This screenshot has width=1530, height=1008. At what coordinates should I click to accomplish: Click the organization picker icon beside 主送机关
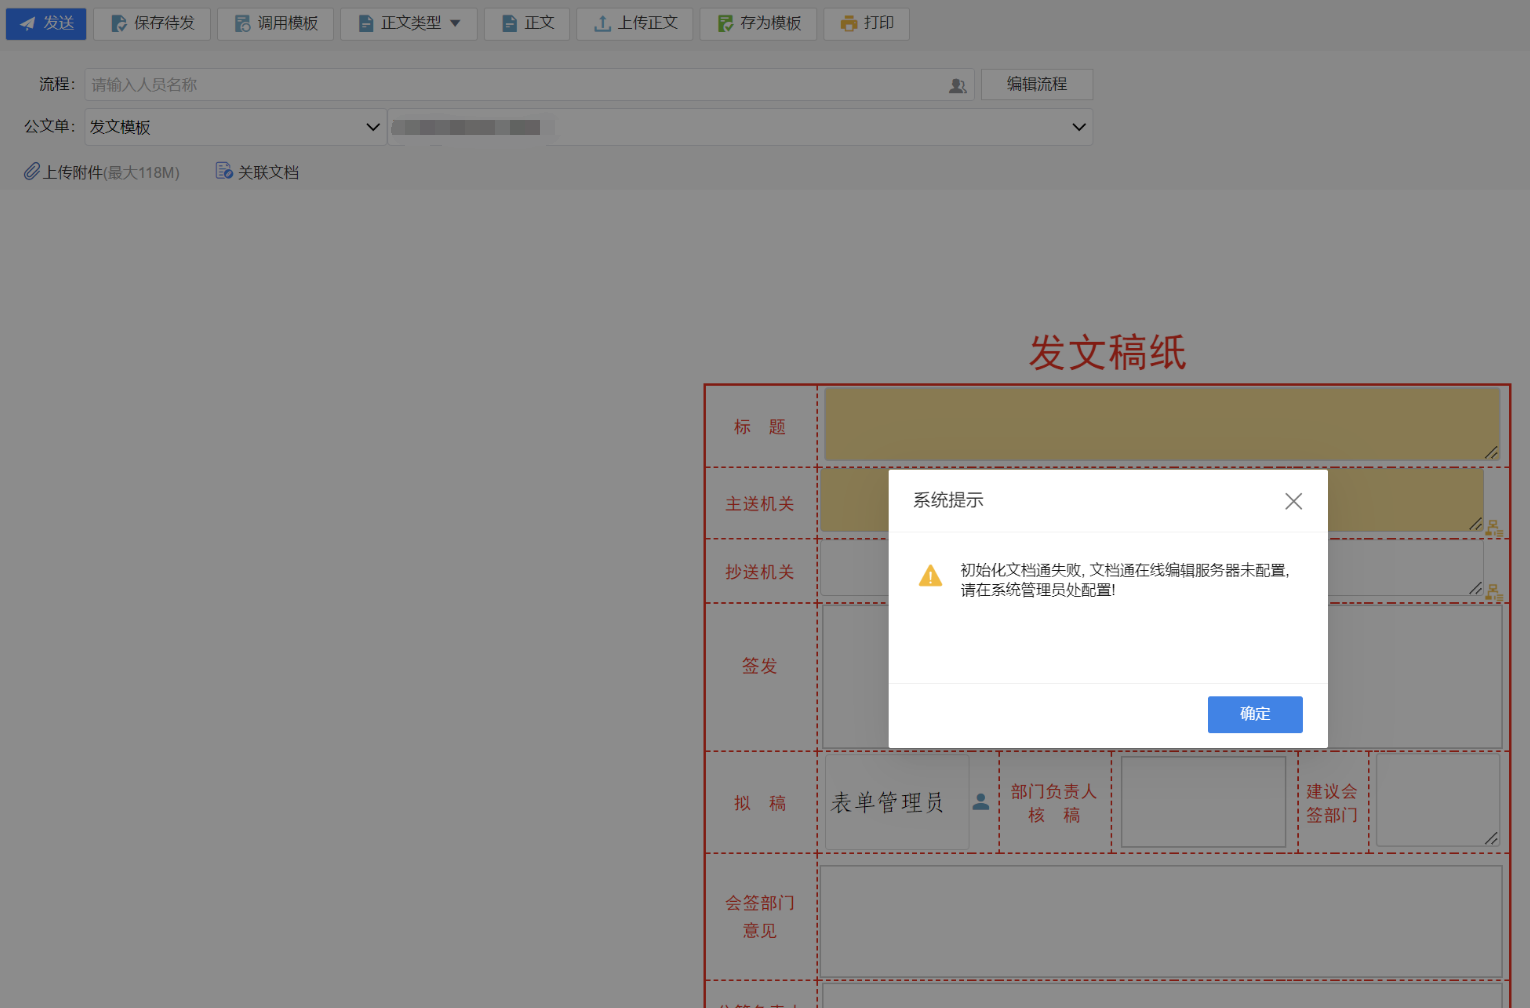coord(1494,528)
